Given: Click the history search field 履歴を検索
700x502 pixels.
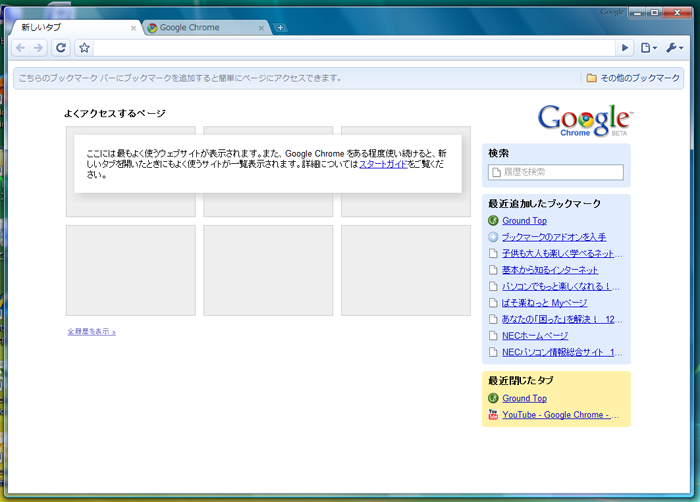Looking at the screenshot, I should pos(556,172).
